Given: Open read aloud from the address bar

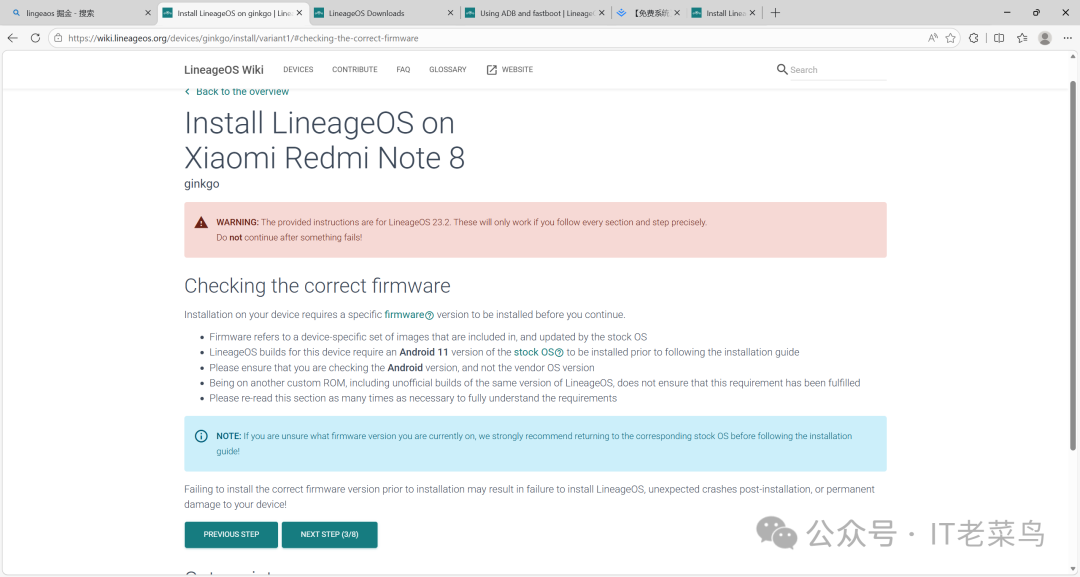Looking at the screenshot, I should coord(933,38).
